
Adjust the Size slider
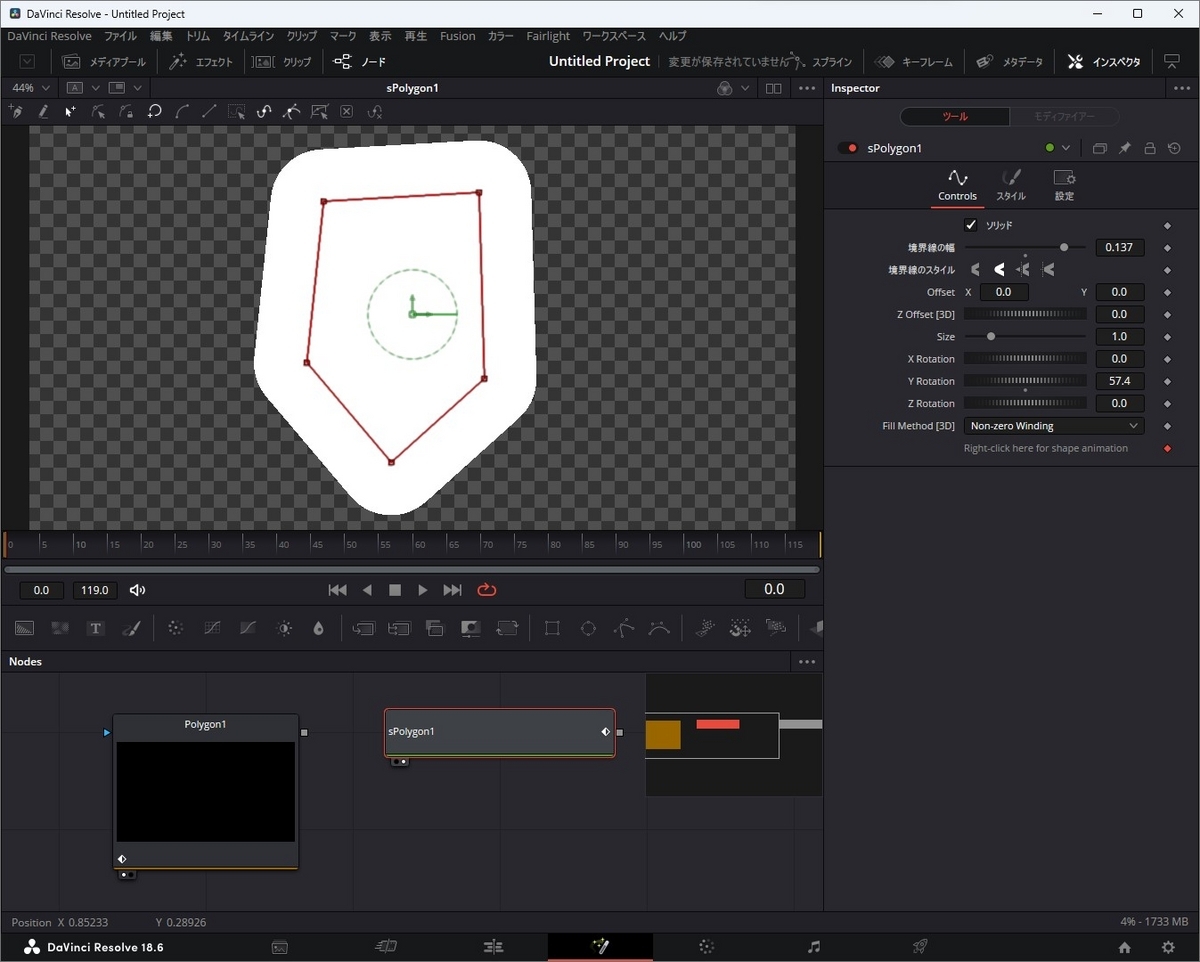coord(1024,337)
